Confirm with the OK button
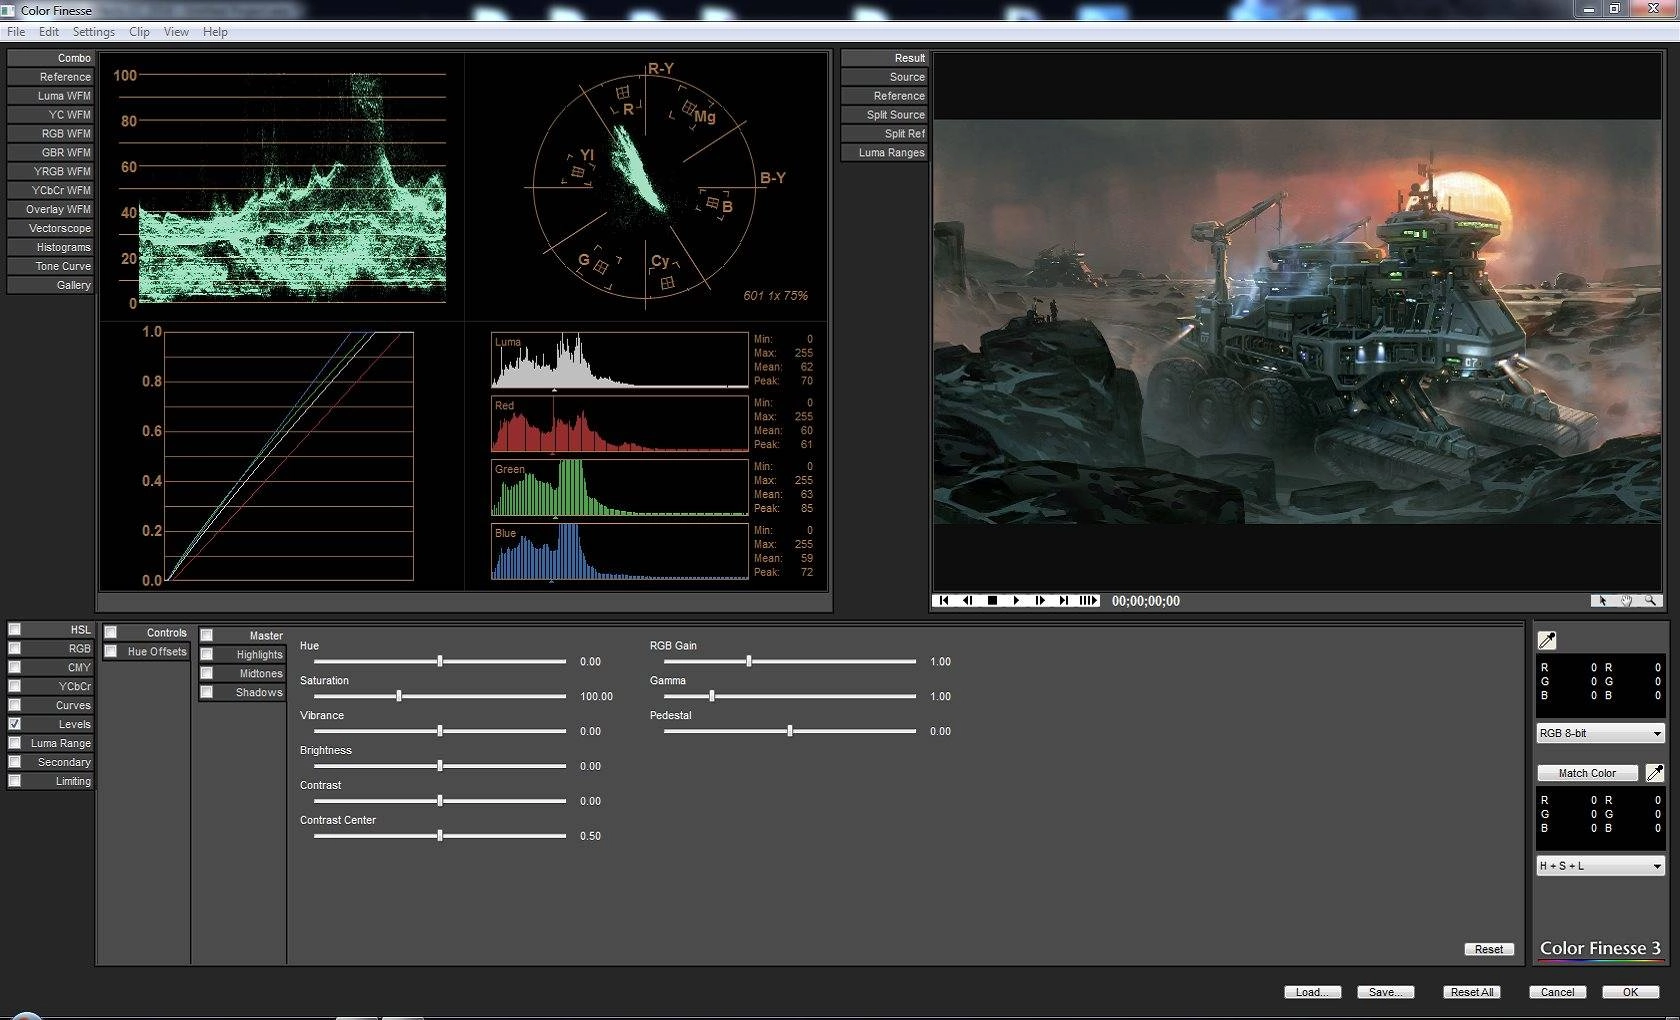The height and width of the screenshot is (1020, 1680). pyautogui.click(x=1630, y=992)
